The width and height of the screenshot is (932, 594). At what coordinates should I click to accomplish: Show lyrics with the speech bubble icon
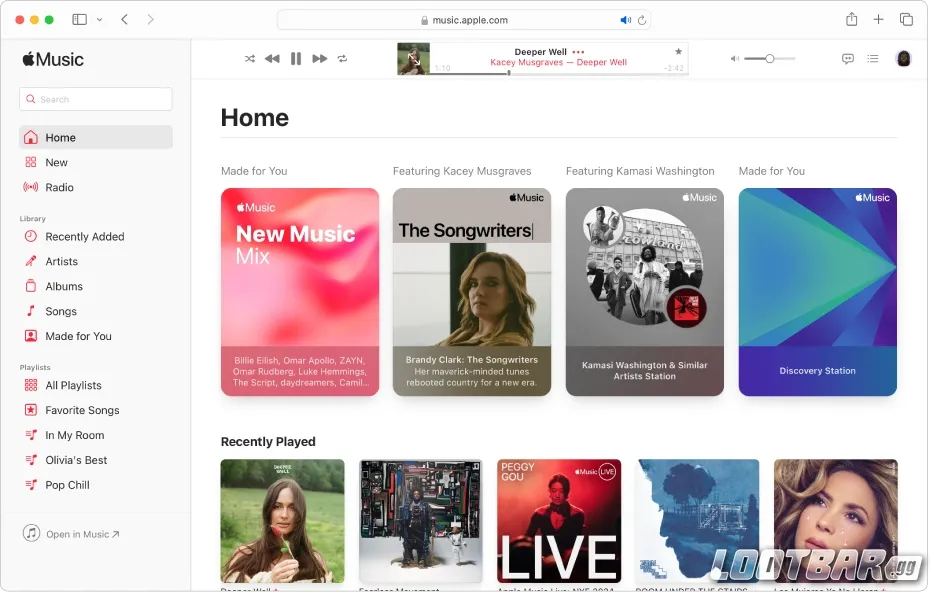pos(847,58)
